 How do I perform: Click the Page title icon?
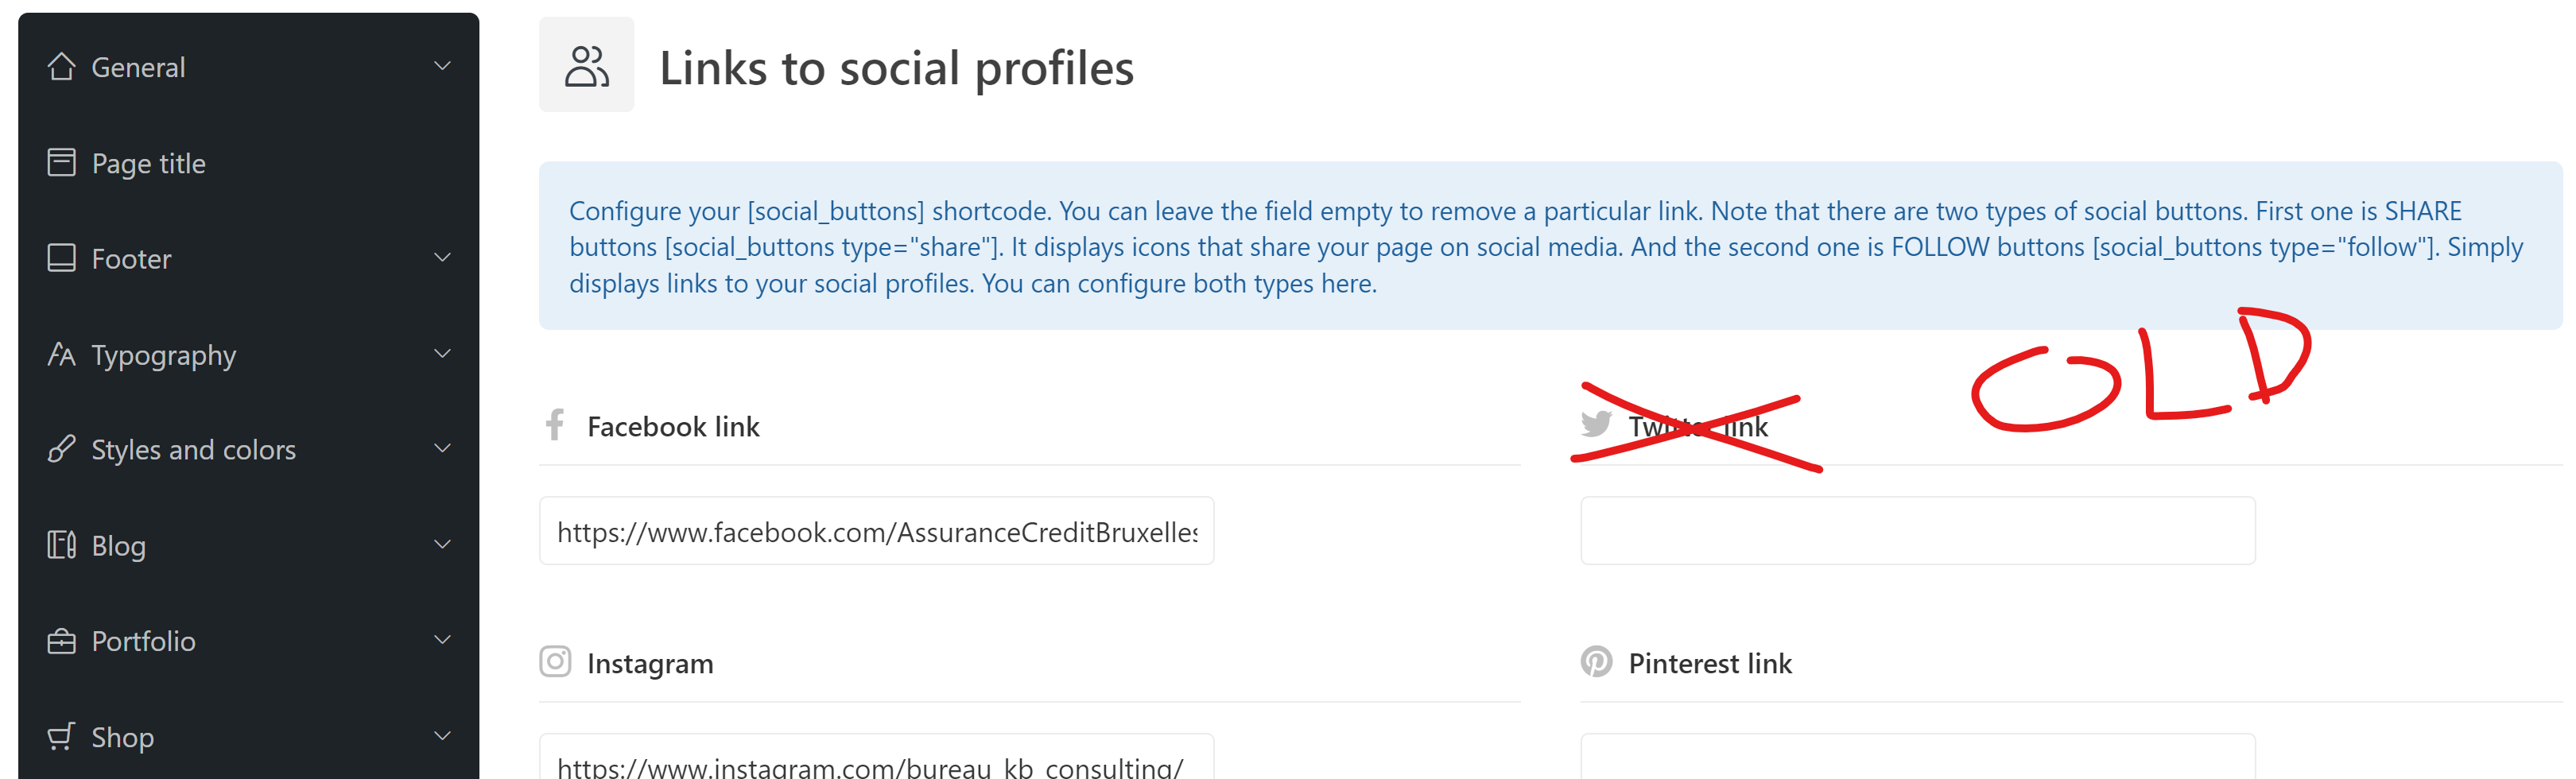point(61,162)
